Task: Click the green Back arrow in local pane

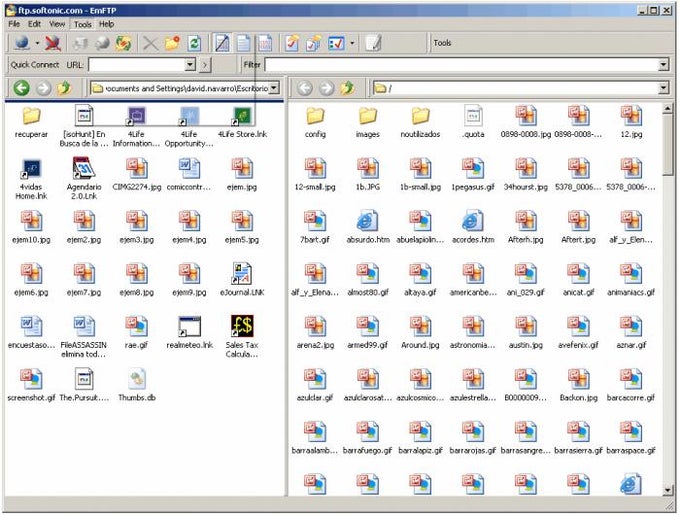Action: (21, 88)
